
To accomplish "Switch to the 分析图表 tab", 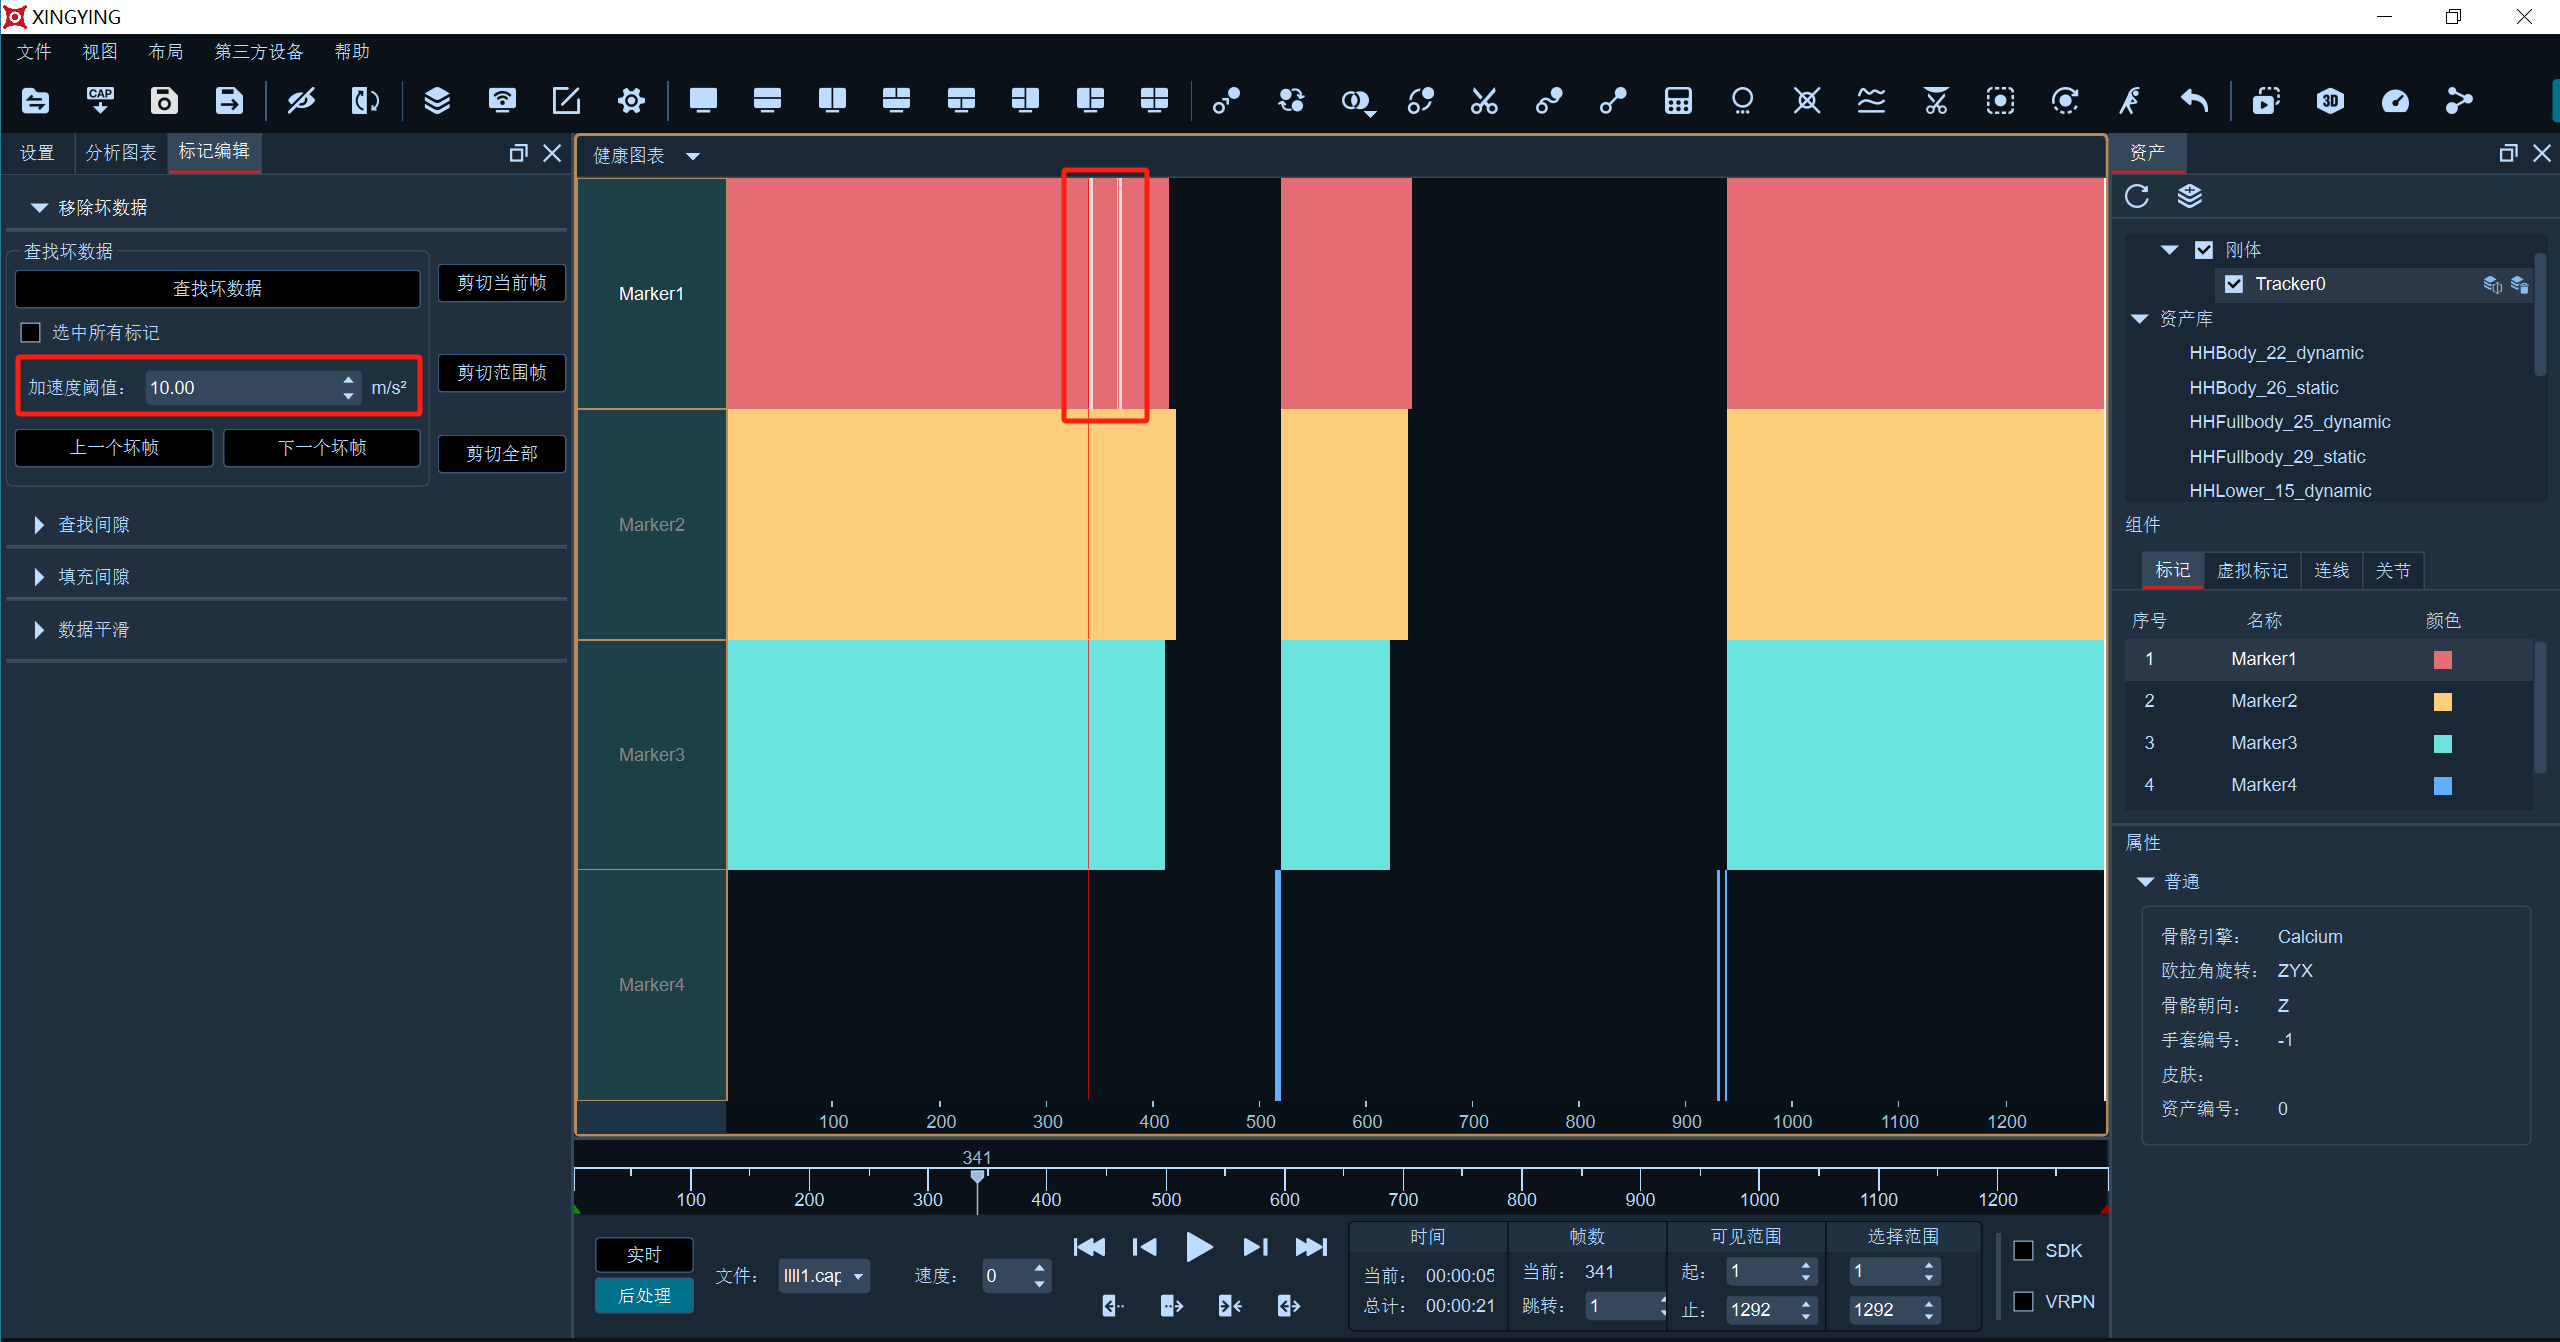I will (x=121, y=153).
